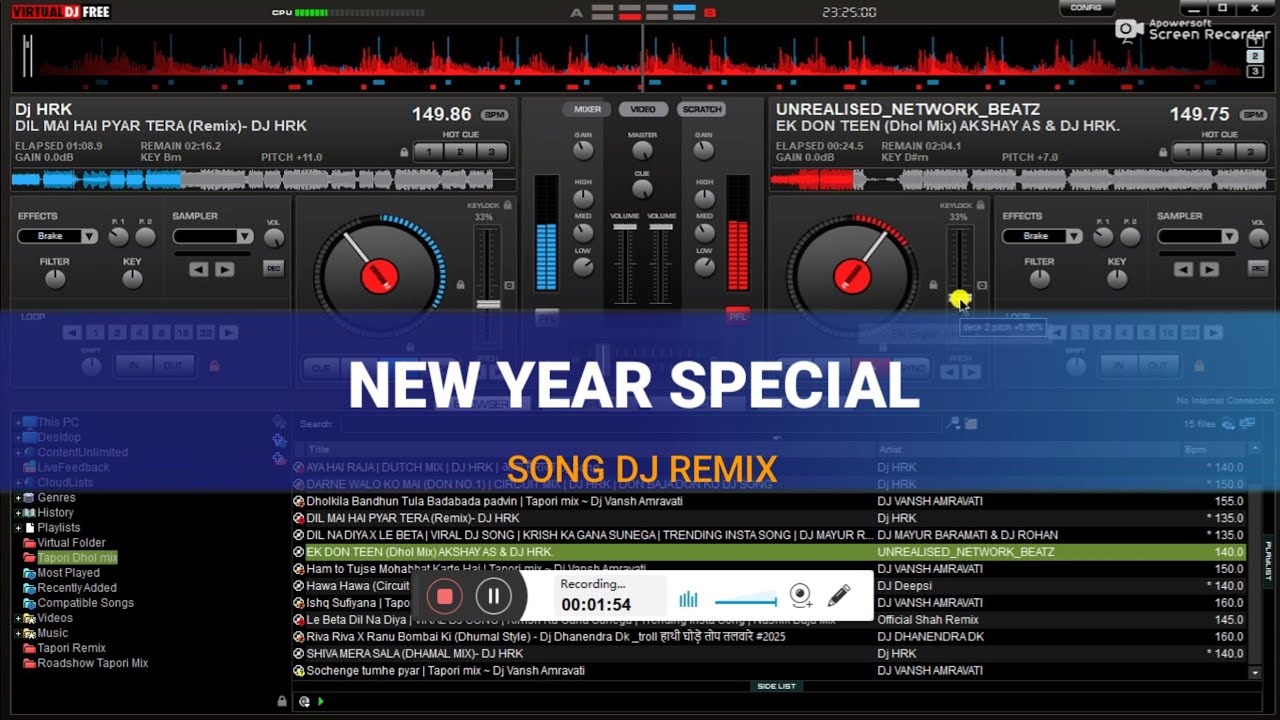1280x720 pixels.
Task: Trigger deck 2 hot cue 3
Action: coord(1250,152)
